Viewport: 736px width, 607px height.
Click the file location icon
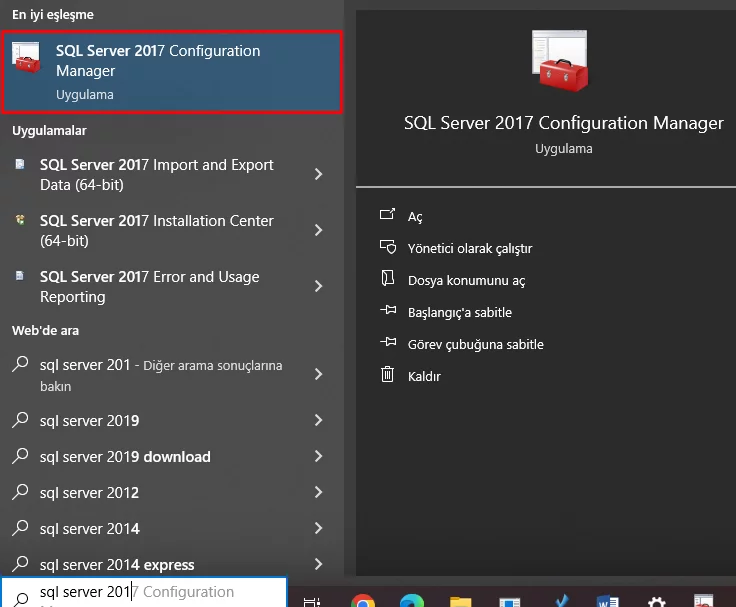388,278
